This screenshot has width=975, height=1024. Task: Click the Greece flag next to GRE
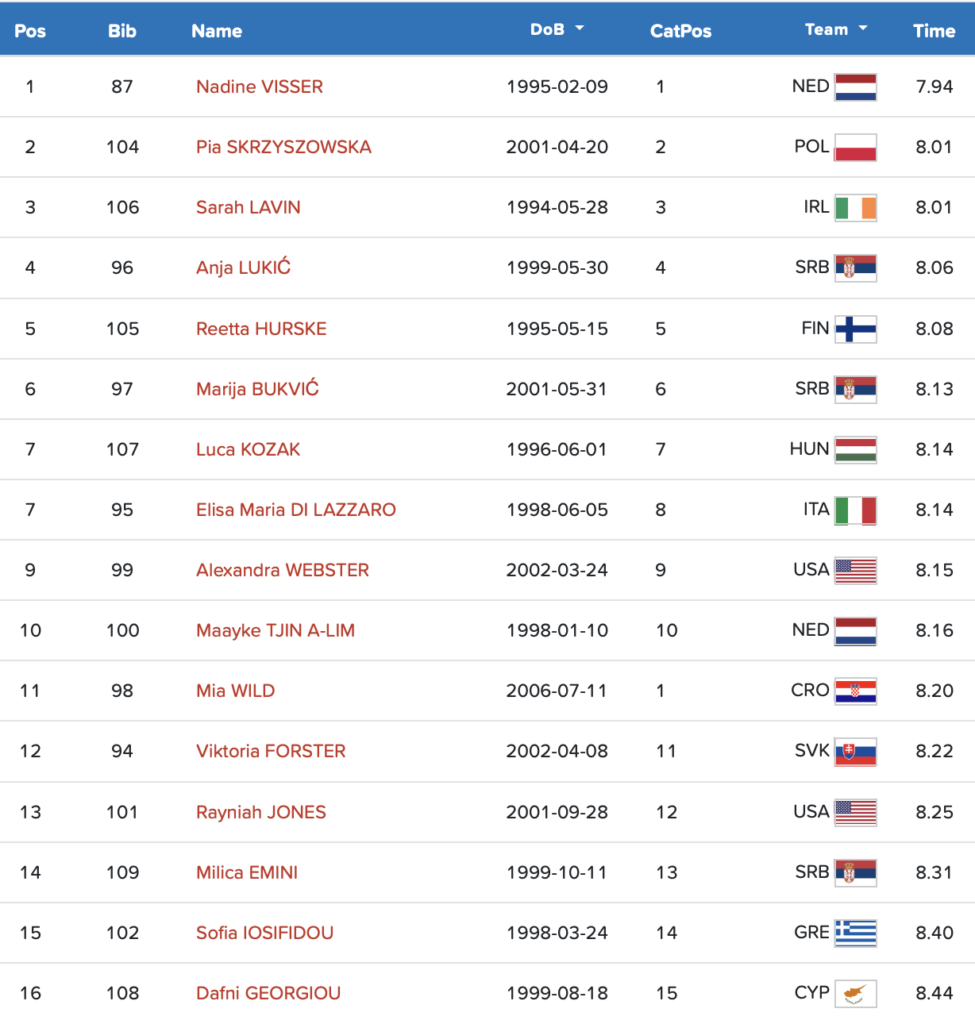(855, 933)
